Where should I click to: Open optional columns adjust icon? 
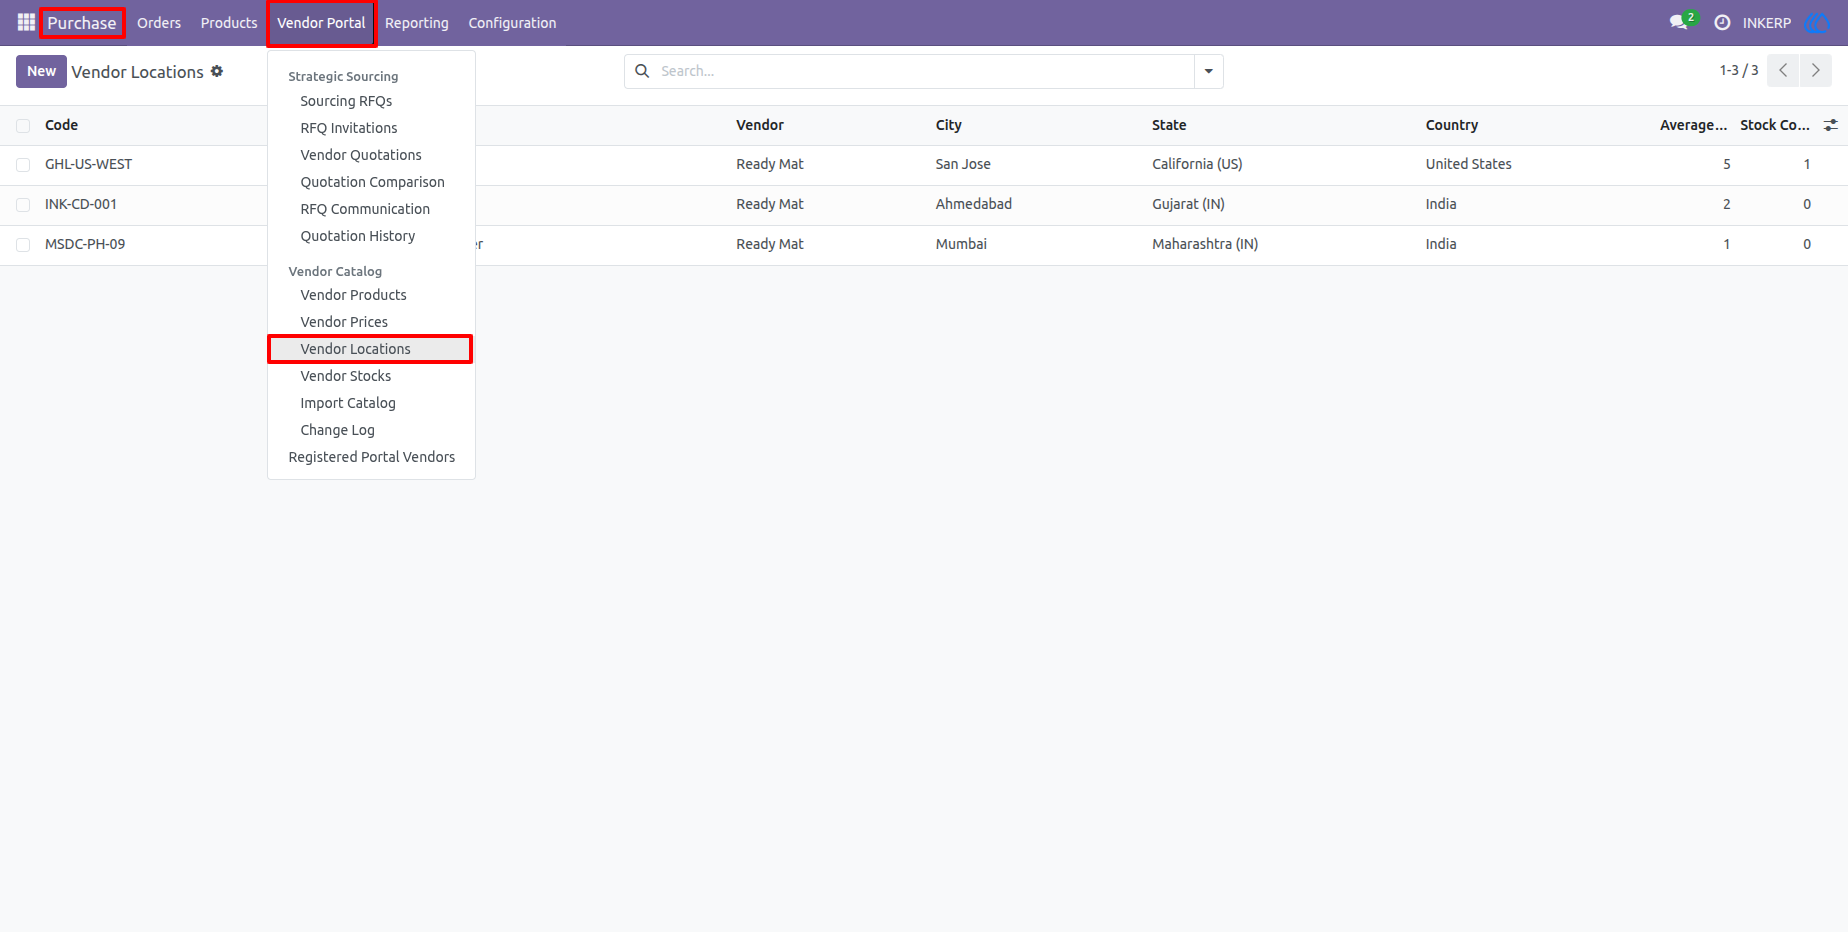click(1831, 125)
